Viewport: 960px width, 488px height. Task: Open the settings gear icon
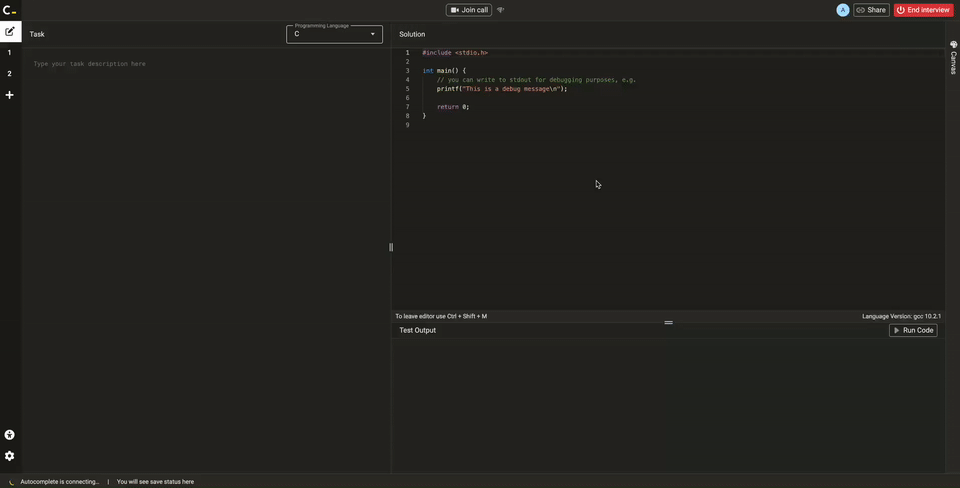pos(10,456)
